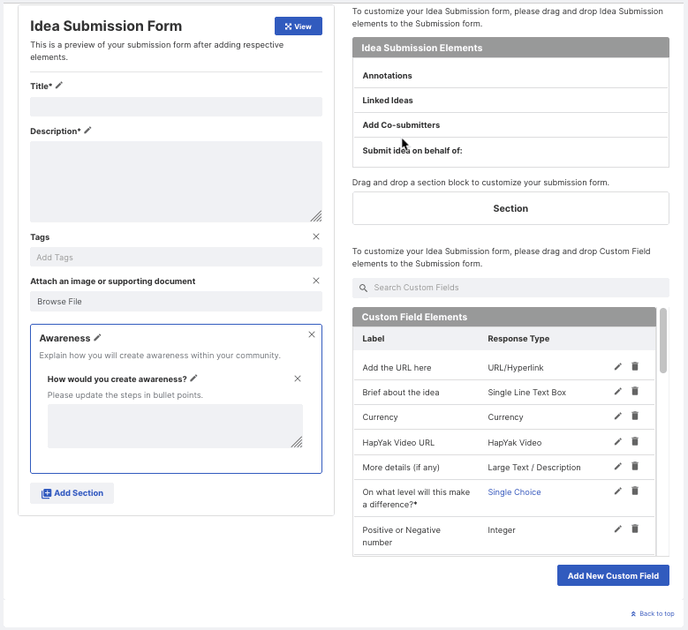
Task: Edit the Awareness section name
Action: [x=97, y=337]
